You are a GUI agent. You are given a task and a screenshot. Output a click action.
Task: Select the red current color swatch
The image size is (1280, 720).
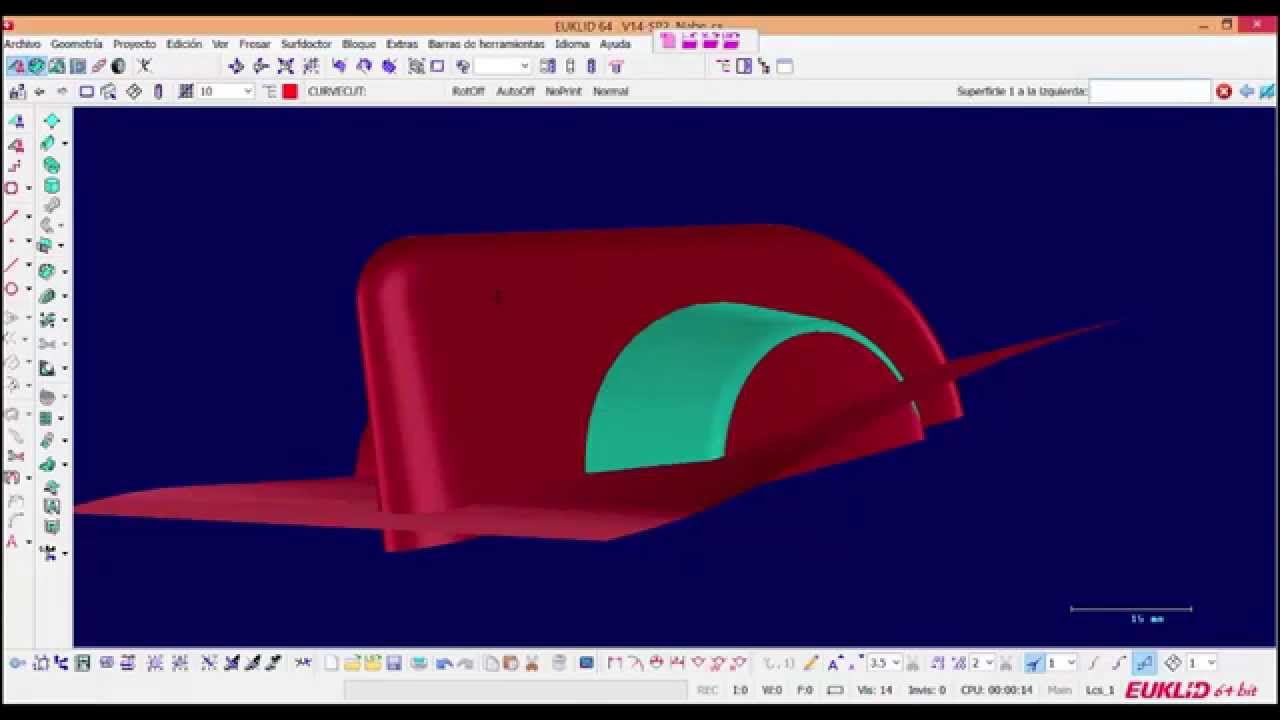coord(290,91)
